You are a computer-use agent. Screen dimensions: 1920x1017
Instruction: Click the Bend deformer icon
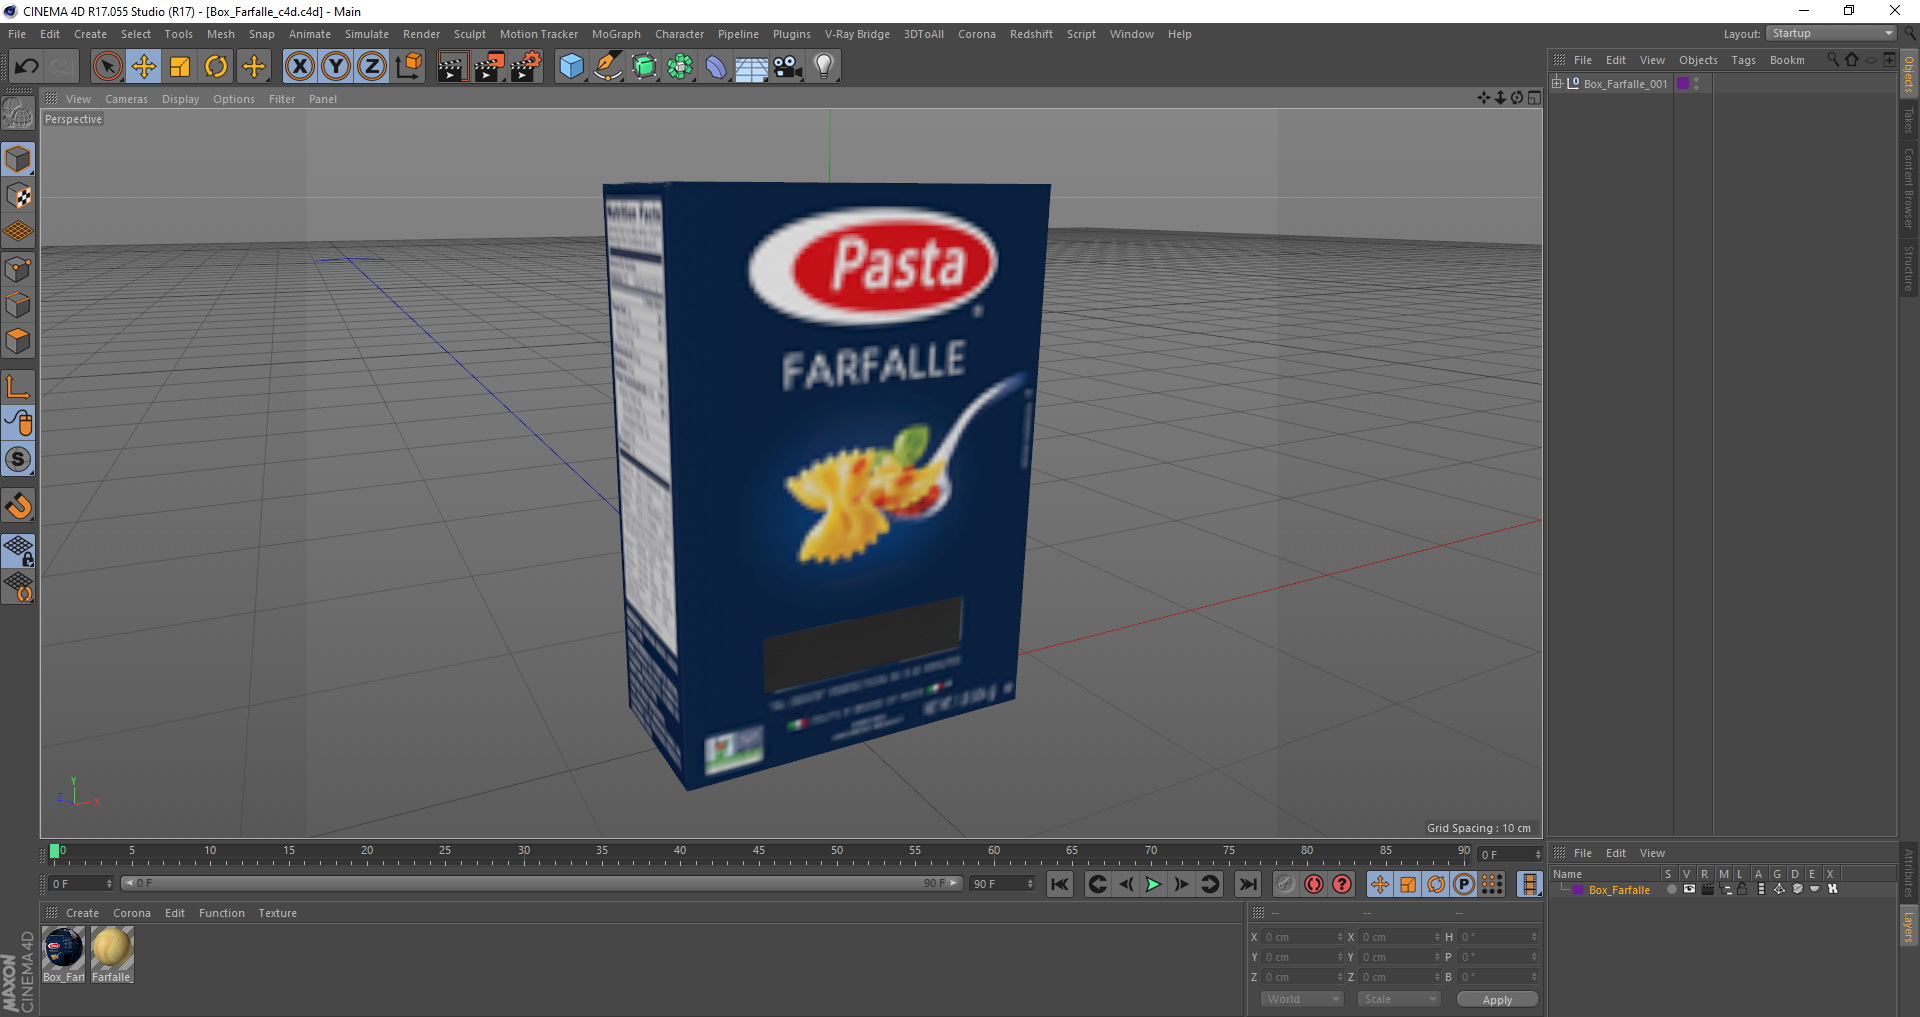point(716,67)
